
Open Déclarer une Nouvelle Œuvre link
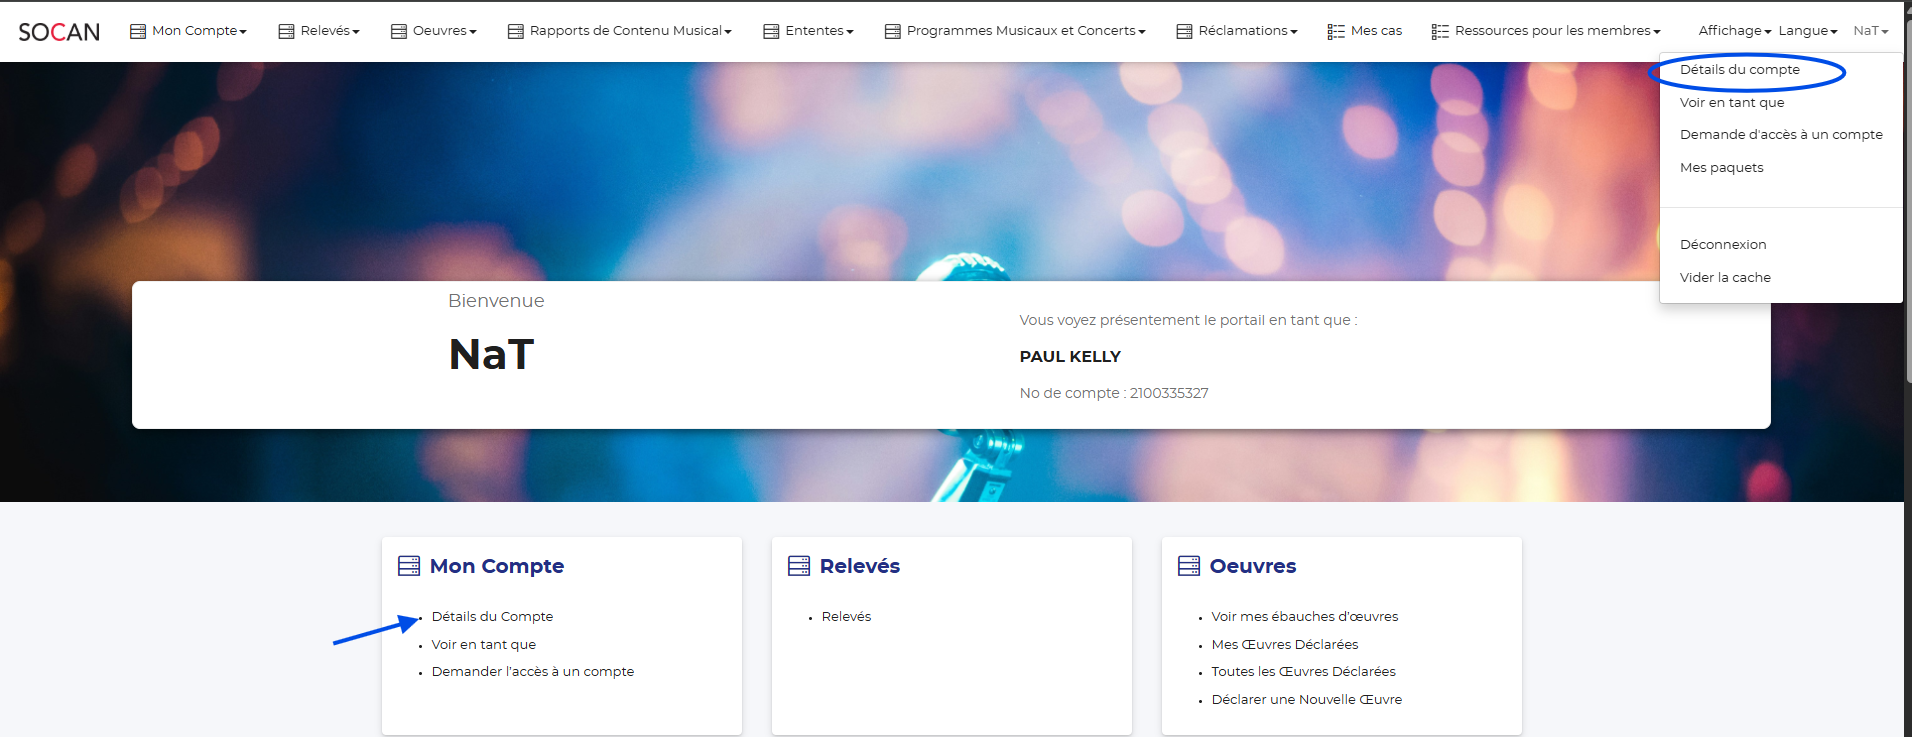1306,700
